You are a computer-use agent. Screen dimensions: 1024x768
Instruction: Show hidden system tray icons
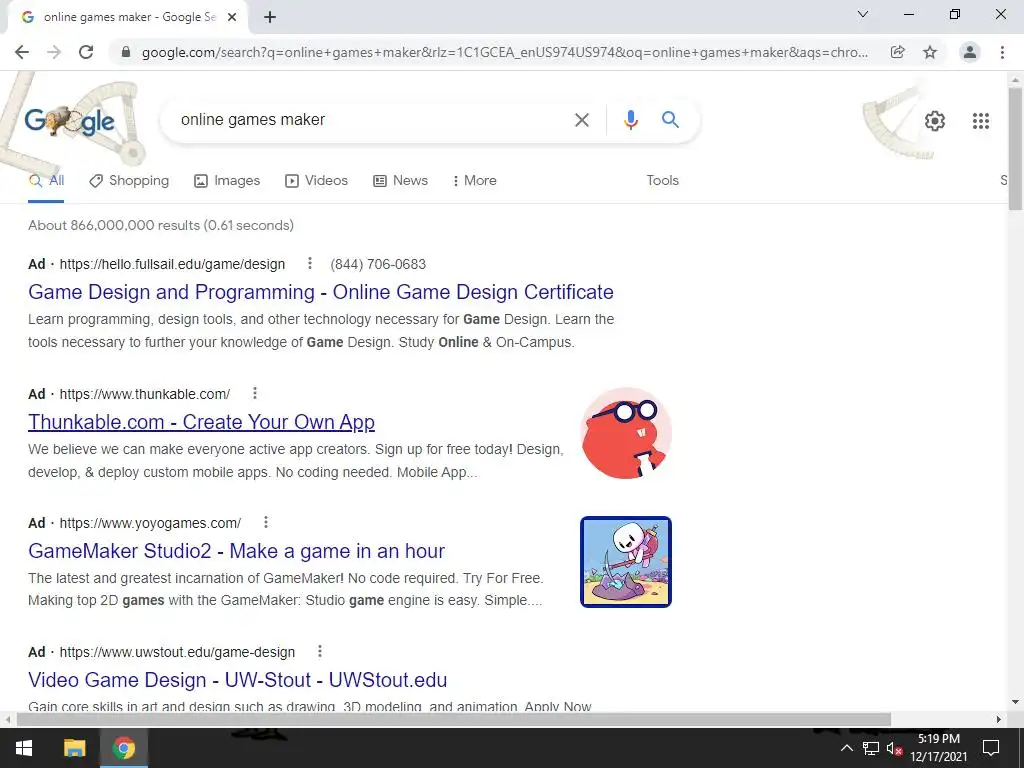[x=846, y=748]
